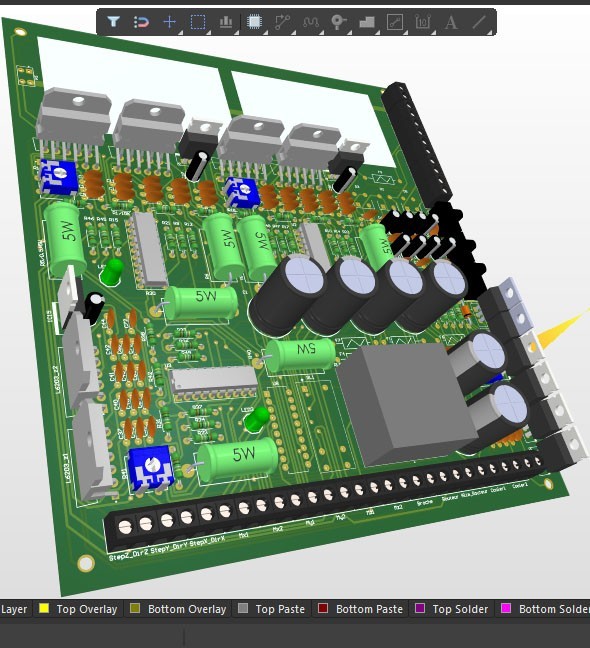The height and width of the screenshot is (648, 590).
Task: Select the Interactive Length Tuning tool
Action: (x=310, y=22)
